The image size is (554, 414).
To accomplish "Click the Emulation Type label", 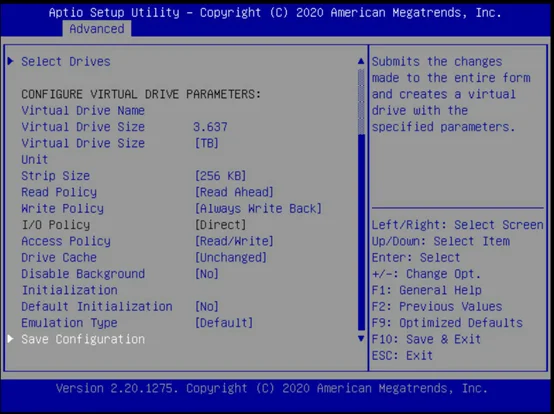I will point(69,323).
